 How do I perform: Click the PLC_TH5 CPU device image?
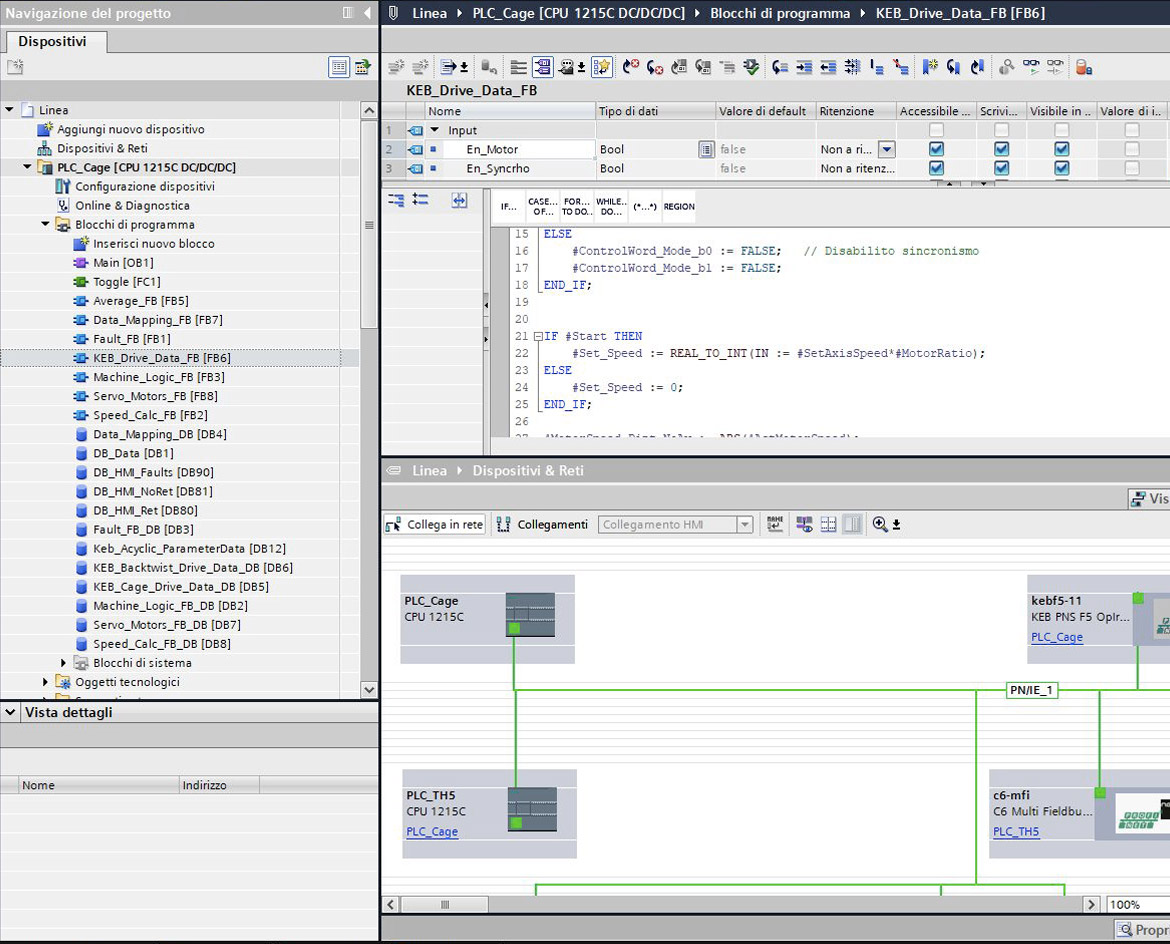(532, 809)
